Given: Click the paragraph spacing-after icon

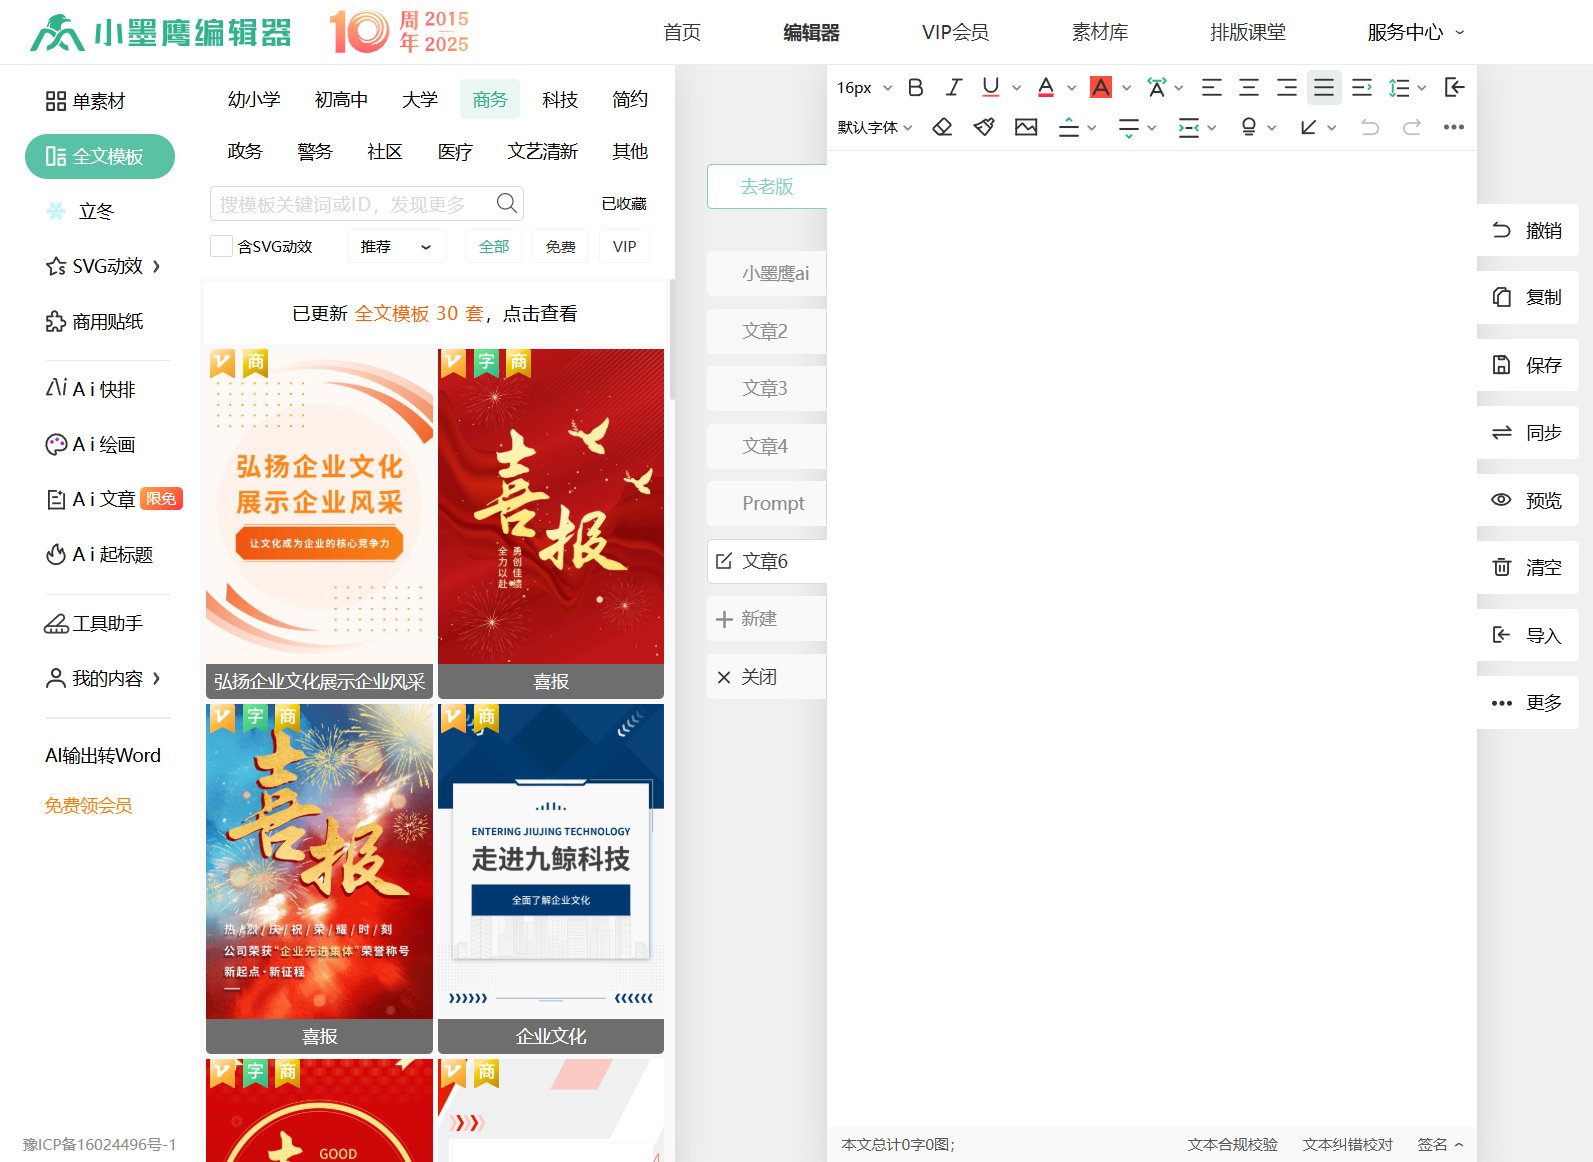Looking at the screenshot, I should 1129,127.
